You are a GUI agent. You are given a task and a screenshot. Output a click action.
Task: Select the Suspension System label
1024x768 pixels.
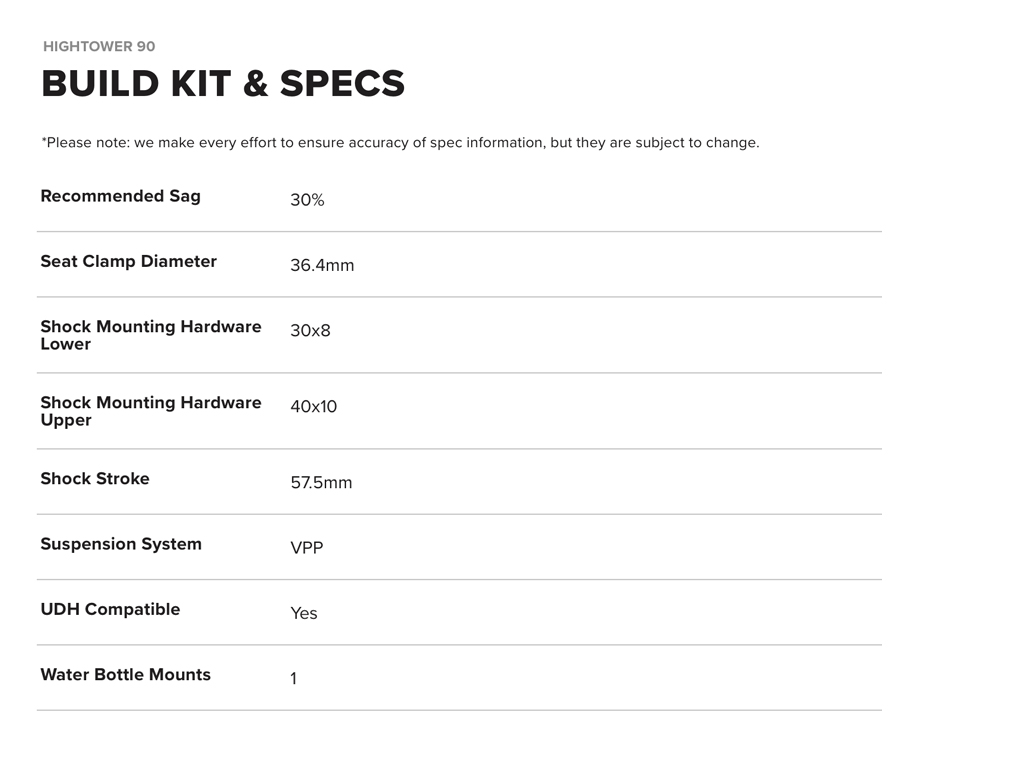click(x=121, y=544)
